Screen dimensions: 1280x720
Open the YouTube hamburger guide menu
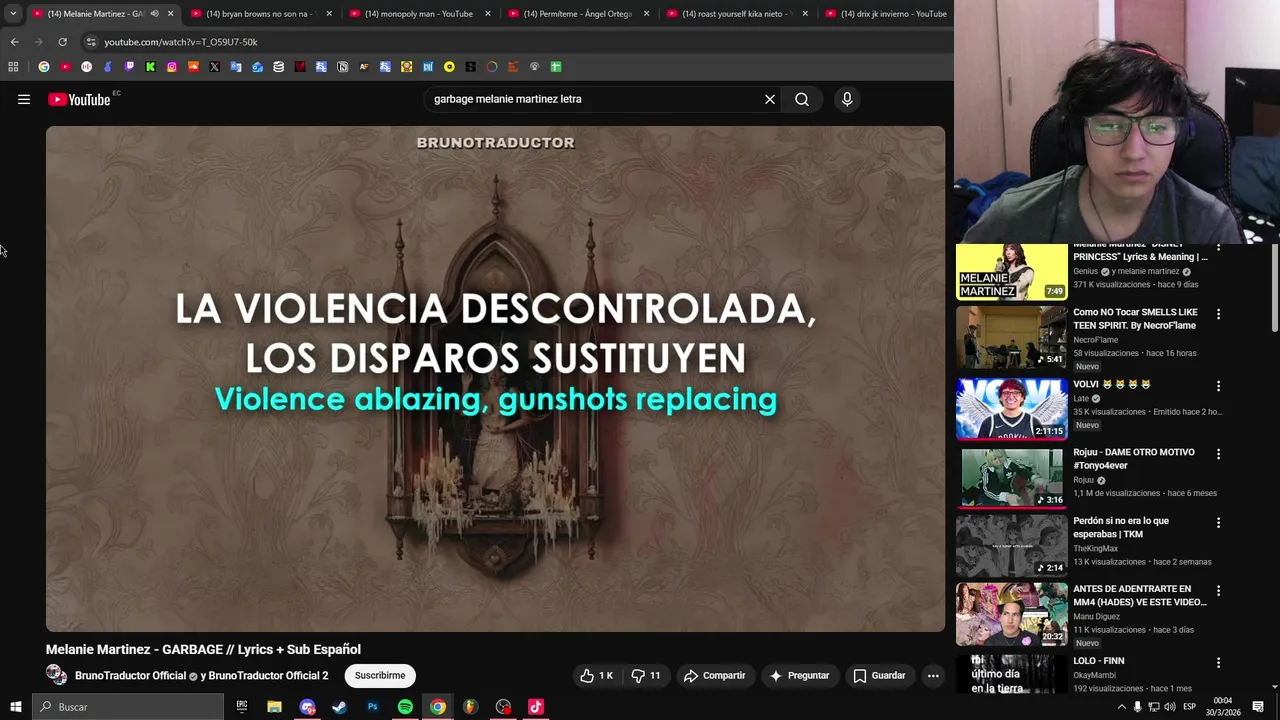point(24,99)
